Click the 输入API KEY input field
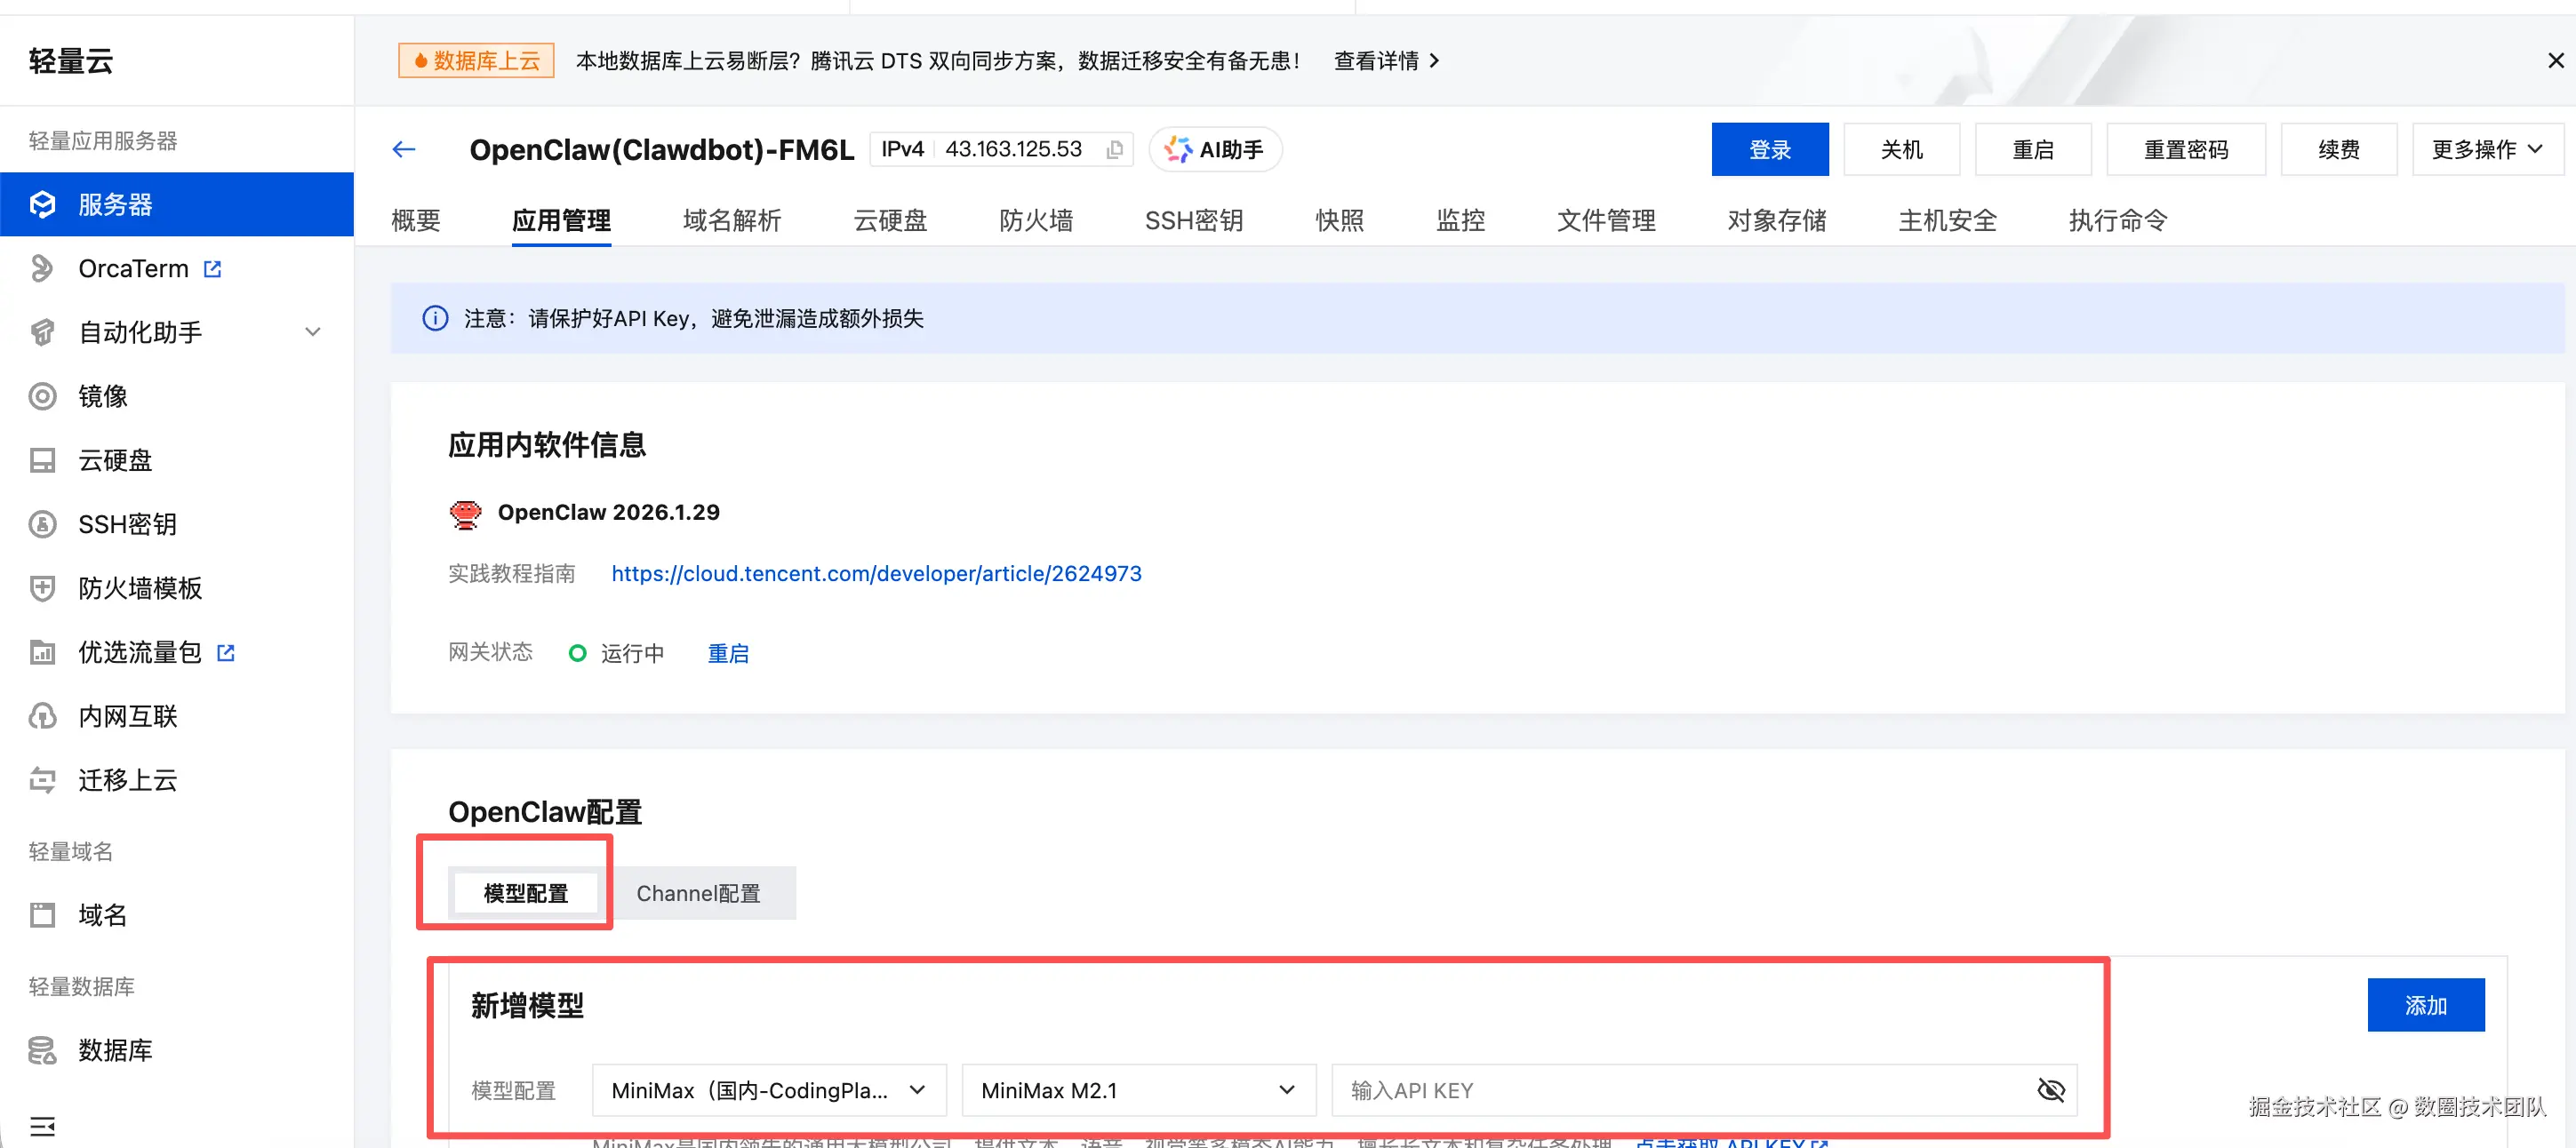Image resolution: width=2576 pixels, height=1148 pixels. point(1680,1090)
